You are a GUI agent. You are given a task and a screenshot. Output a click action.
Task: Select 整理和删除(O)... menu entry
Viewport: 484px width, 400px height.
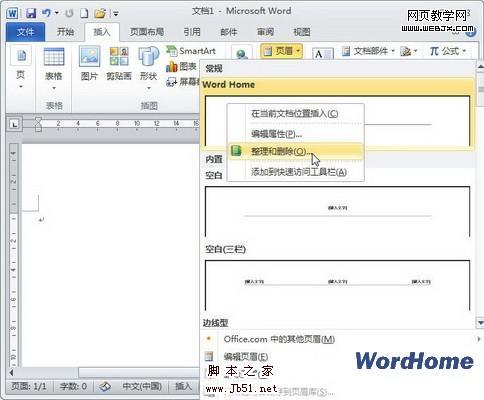295,151
